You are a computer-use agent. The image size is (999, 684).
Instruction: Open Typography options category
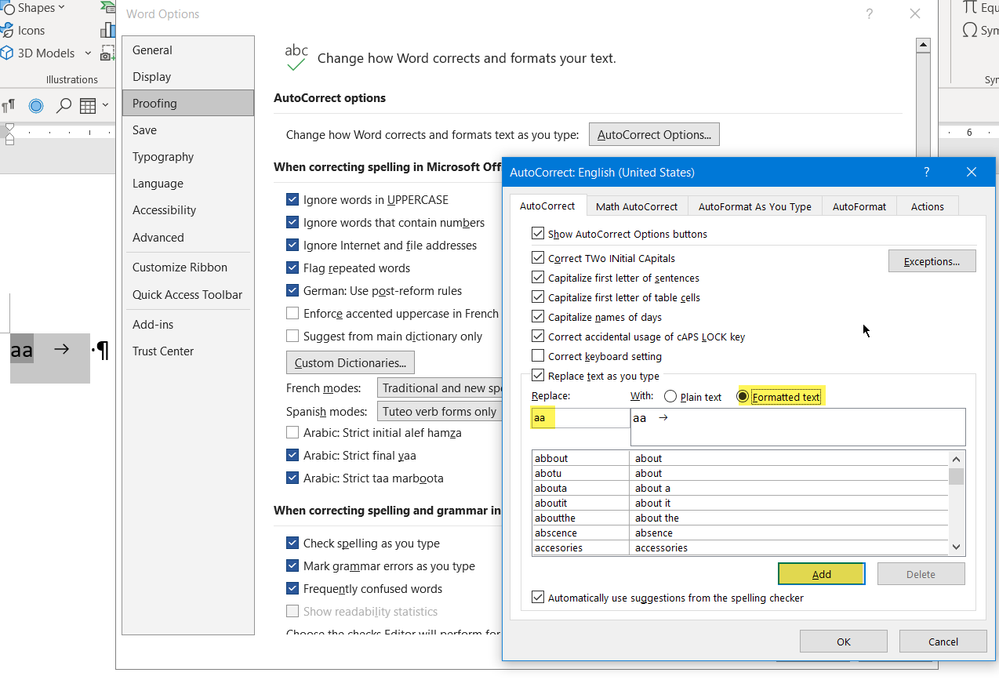[x=188, y=157]
